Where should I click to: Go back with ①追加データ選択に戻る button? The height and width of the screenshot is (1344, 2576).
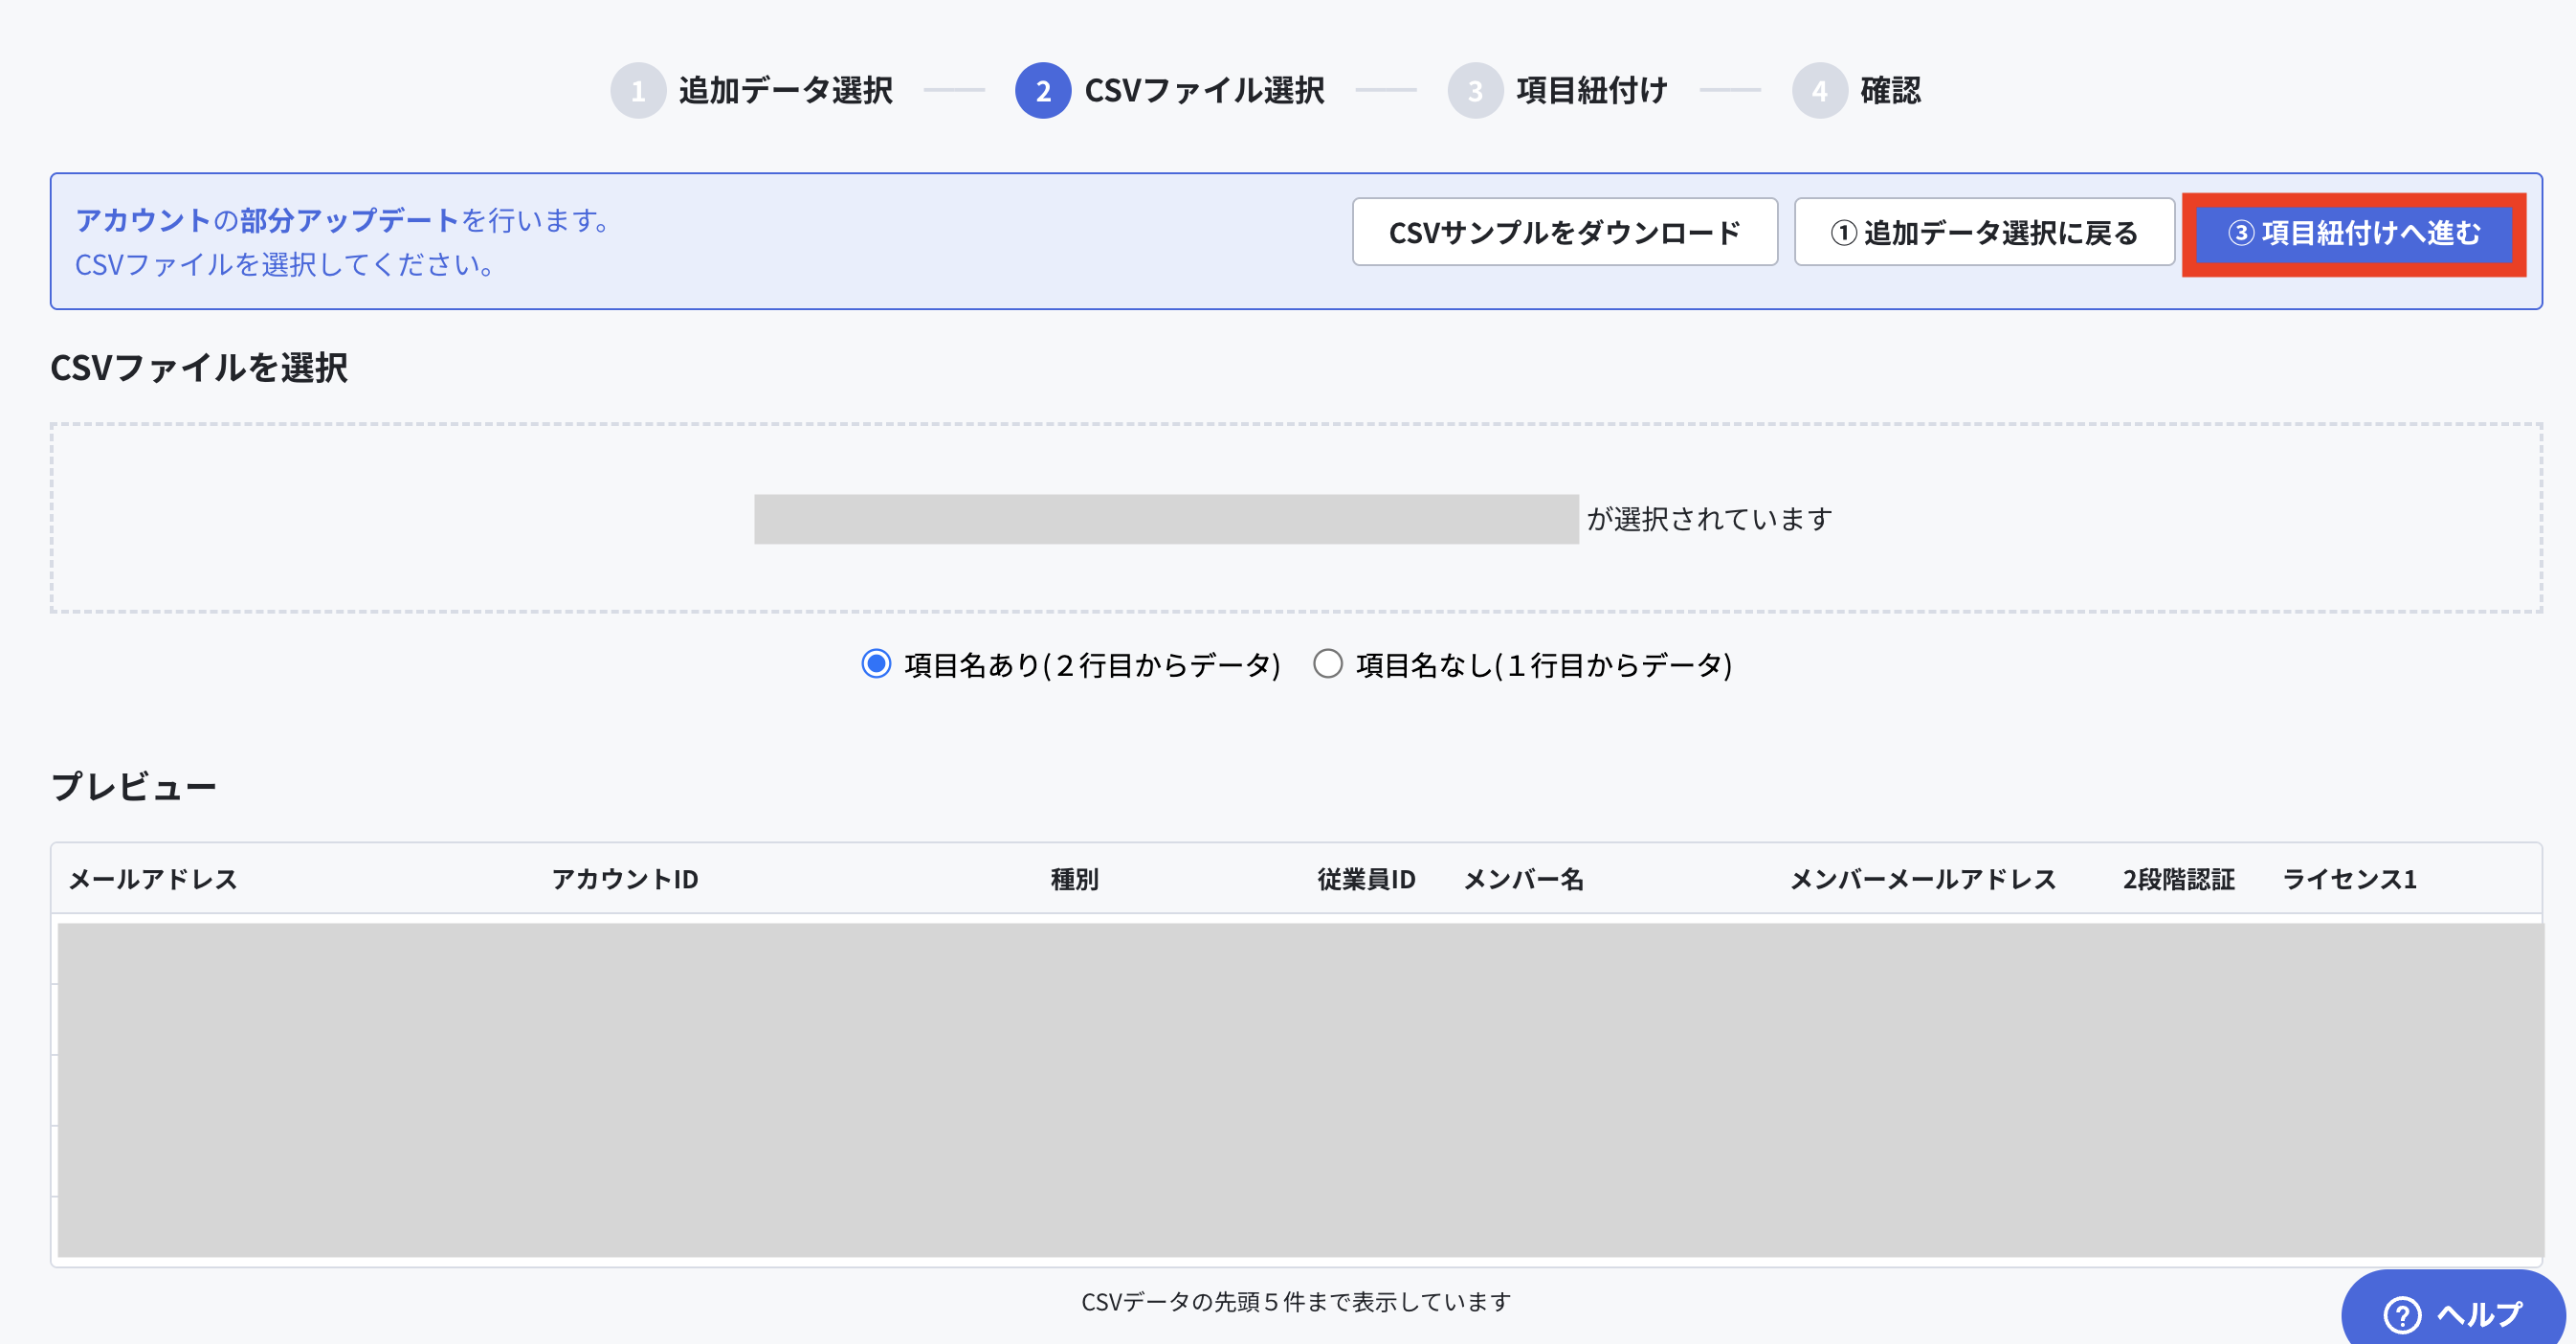pyautogui.click(x=1984, y=232)
